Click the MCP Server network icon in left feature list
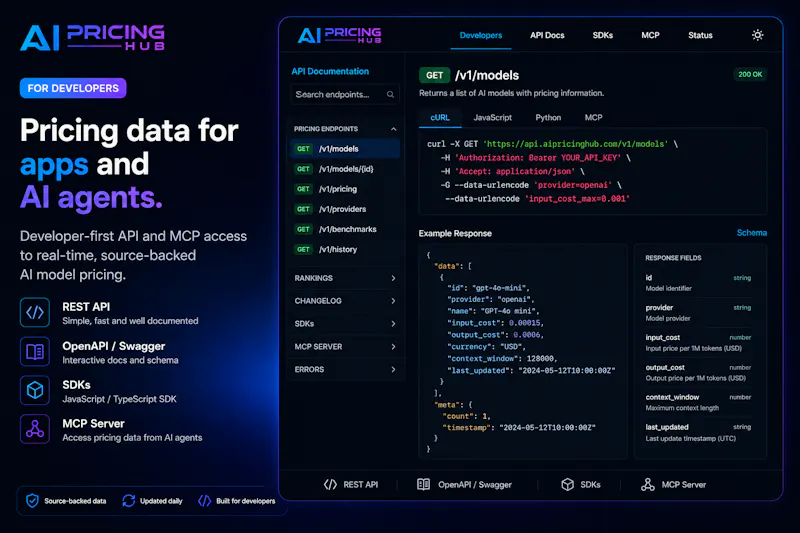Viewport: 800px width, 533px height. (35, 429)
